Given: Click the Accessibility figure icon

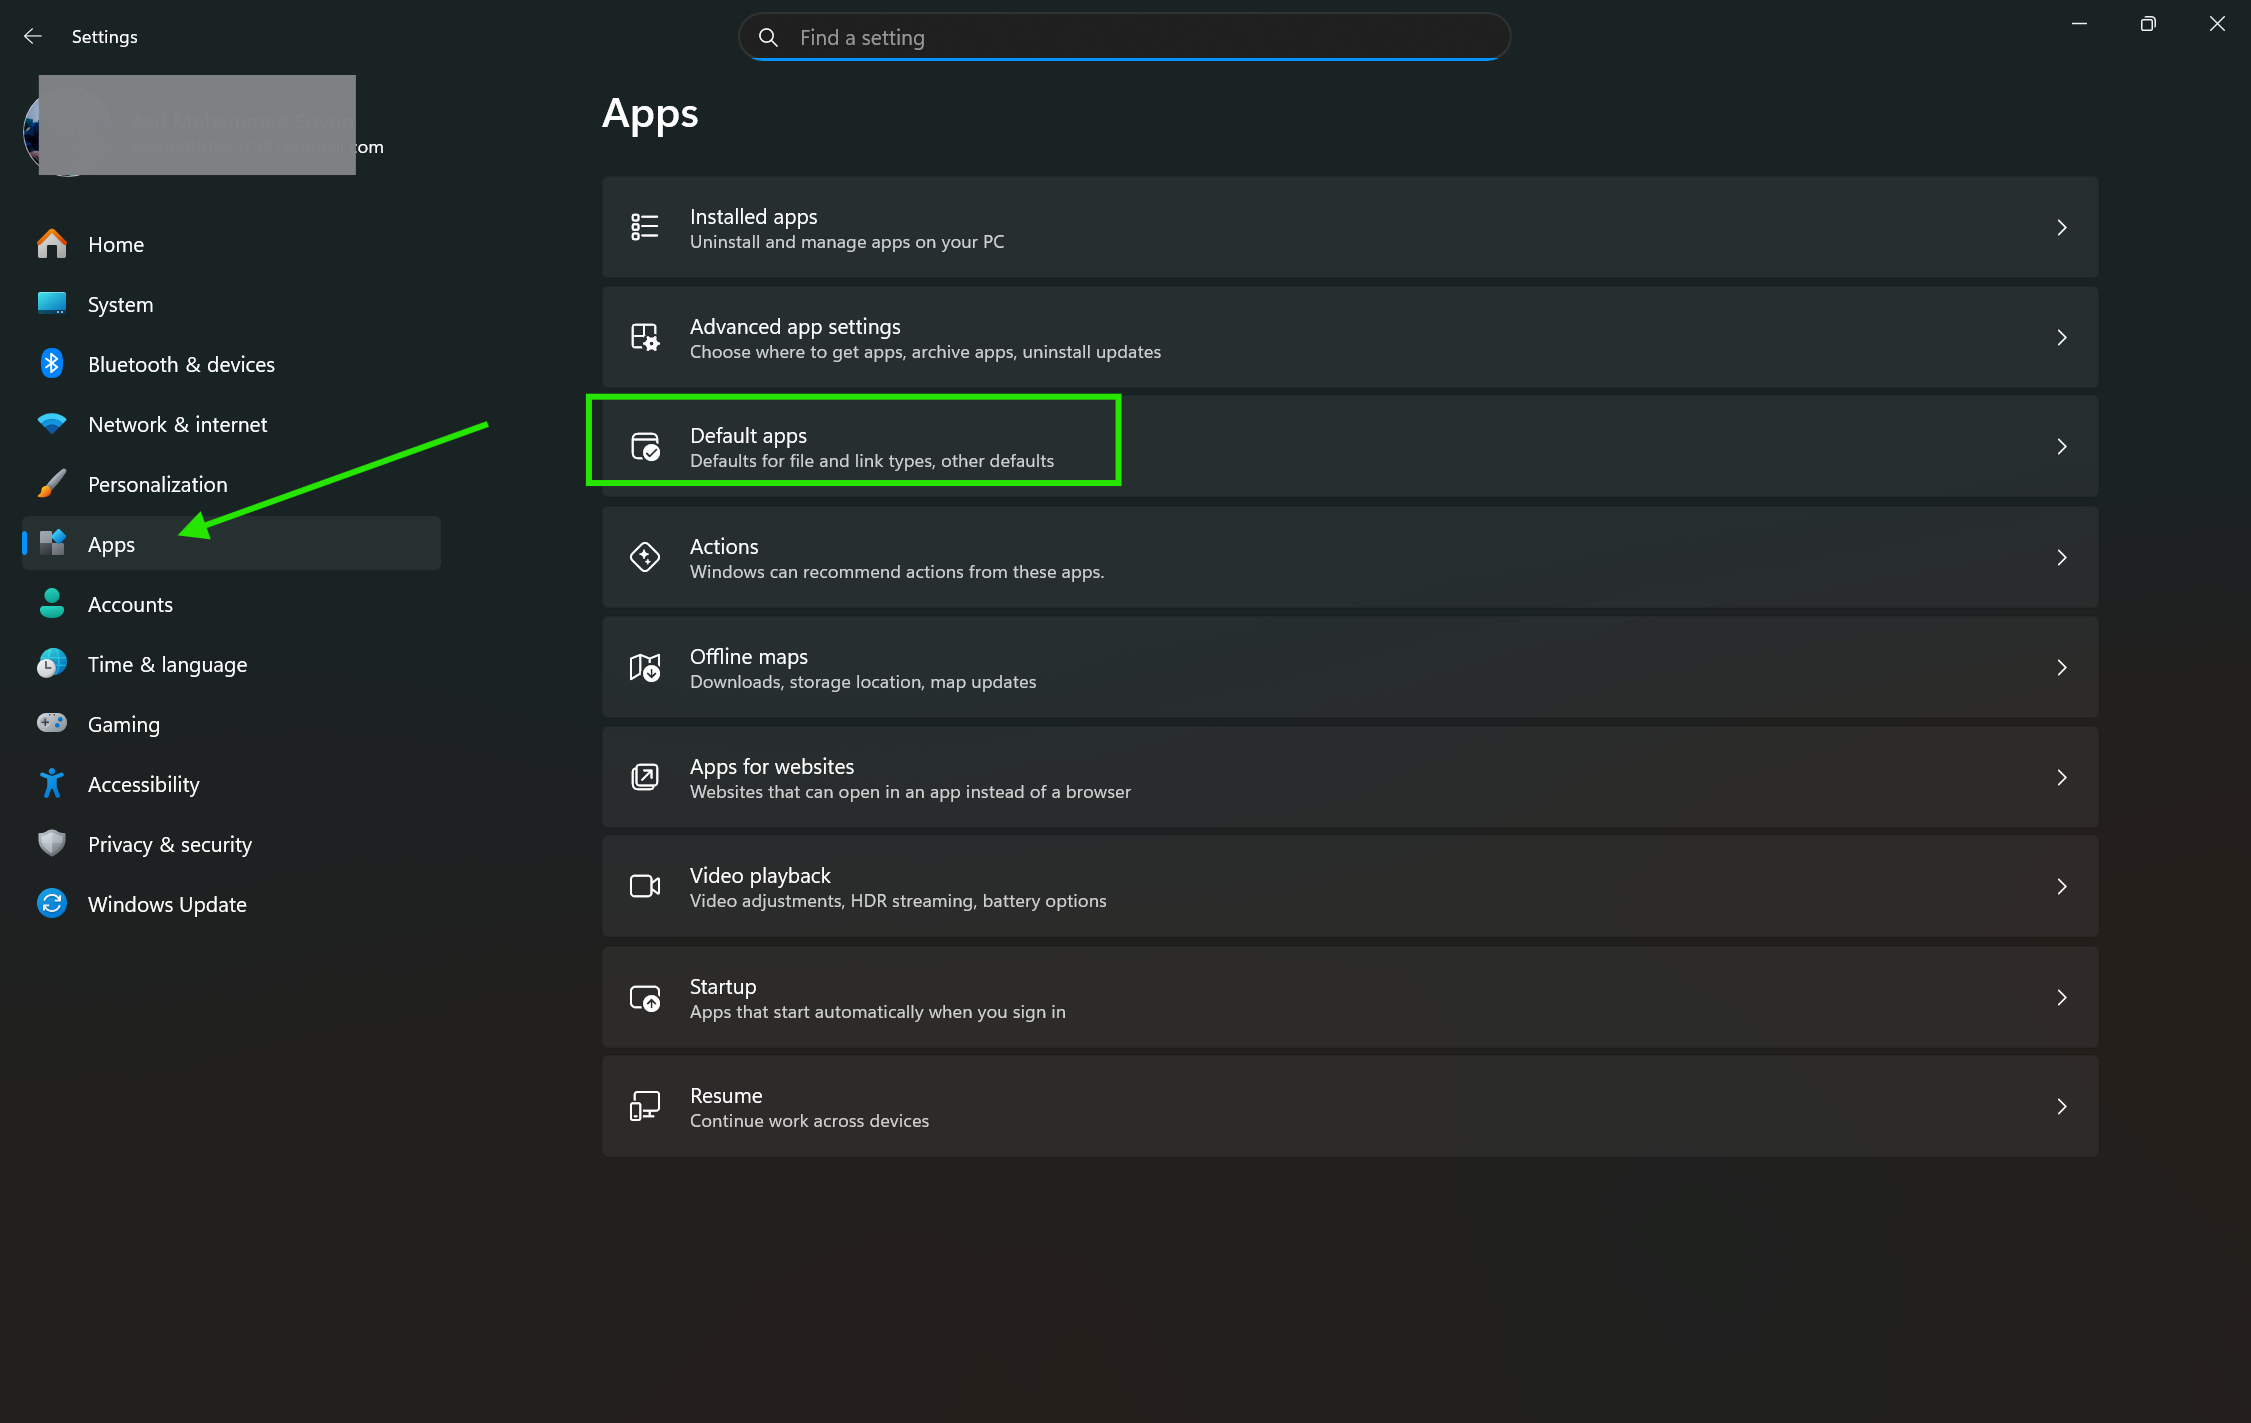Looking at the screenshot, I should click(x=52, y=784).
